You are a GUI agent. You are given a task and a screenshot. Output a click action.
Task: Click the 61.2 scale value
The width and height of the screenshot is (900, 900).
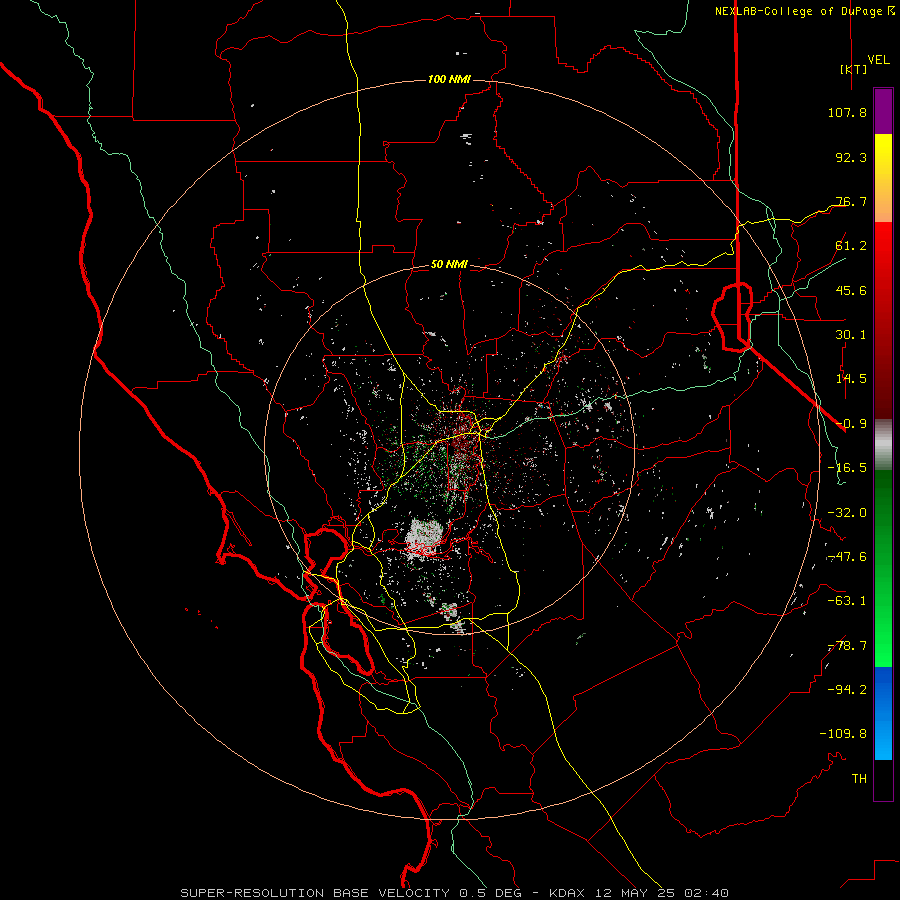click(x=851, y=246)
